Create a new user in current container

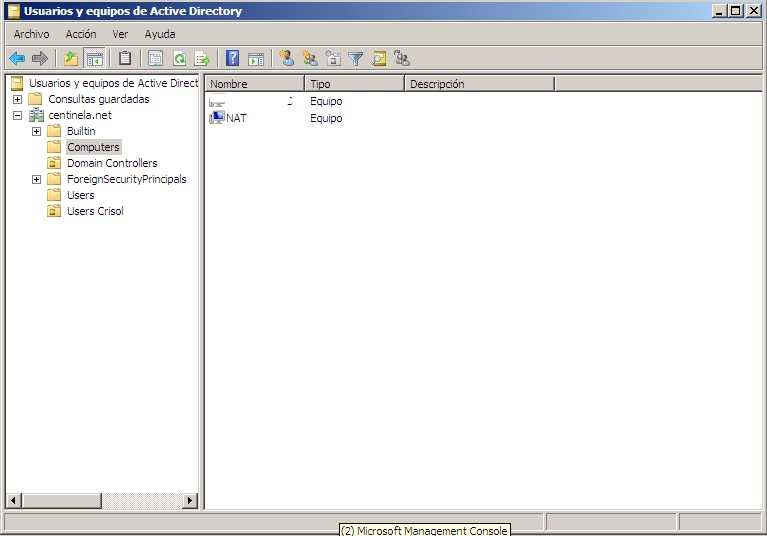pyautogui.click(x=287, y=59)
